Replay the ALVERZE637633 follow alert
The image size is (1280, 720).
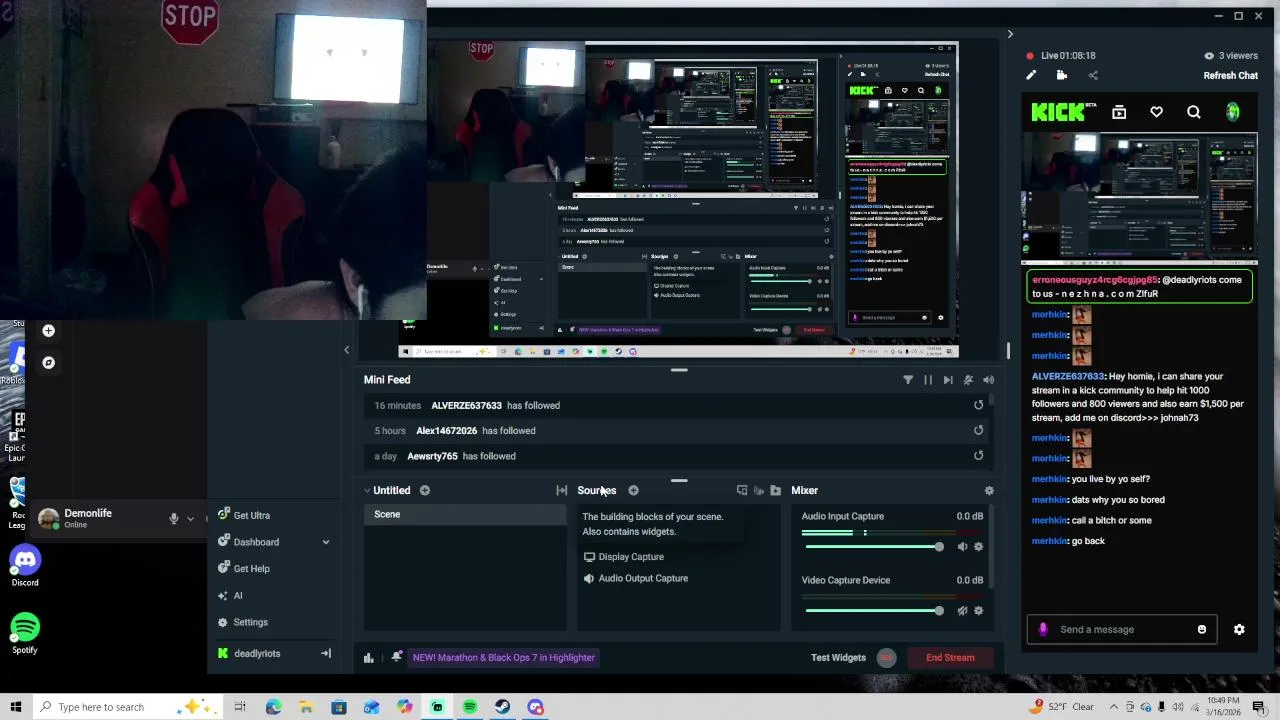(978, 405)
